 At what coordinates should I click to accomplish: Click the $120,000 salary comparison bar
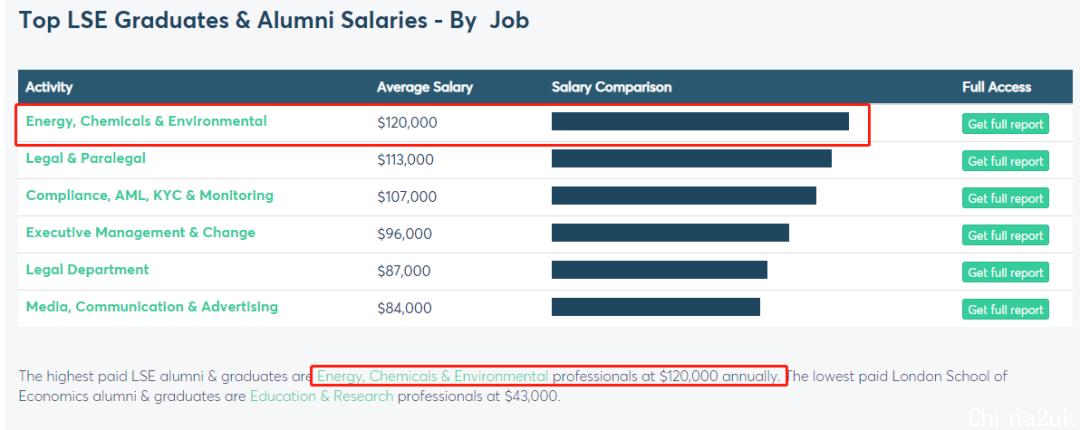700,121
